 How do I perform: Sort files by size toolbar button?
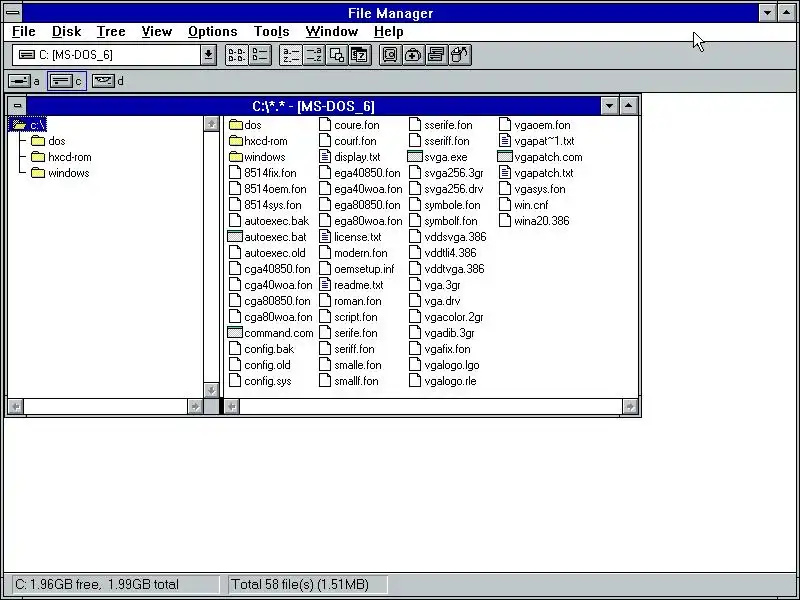(337, 55)
